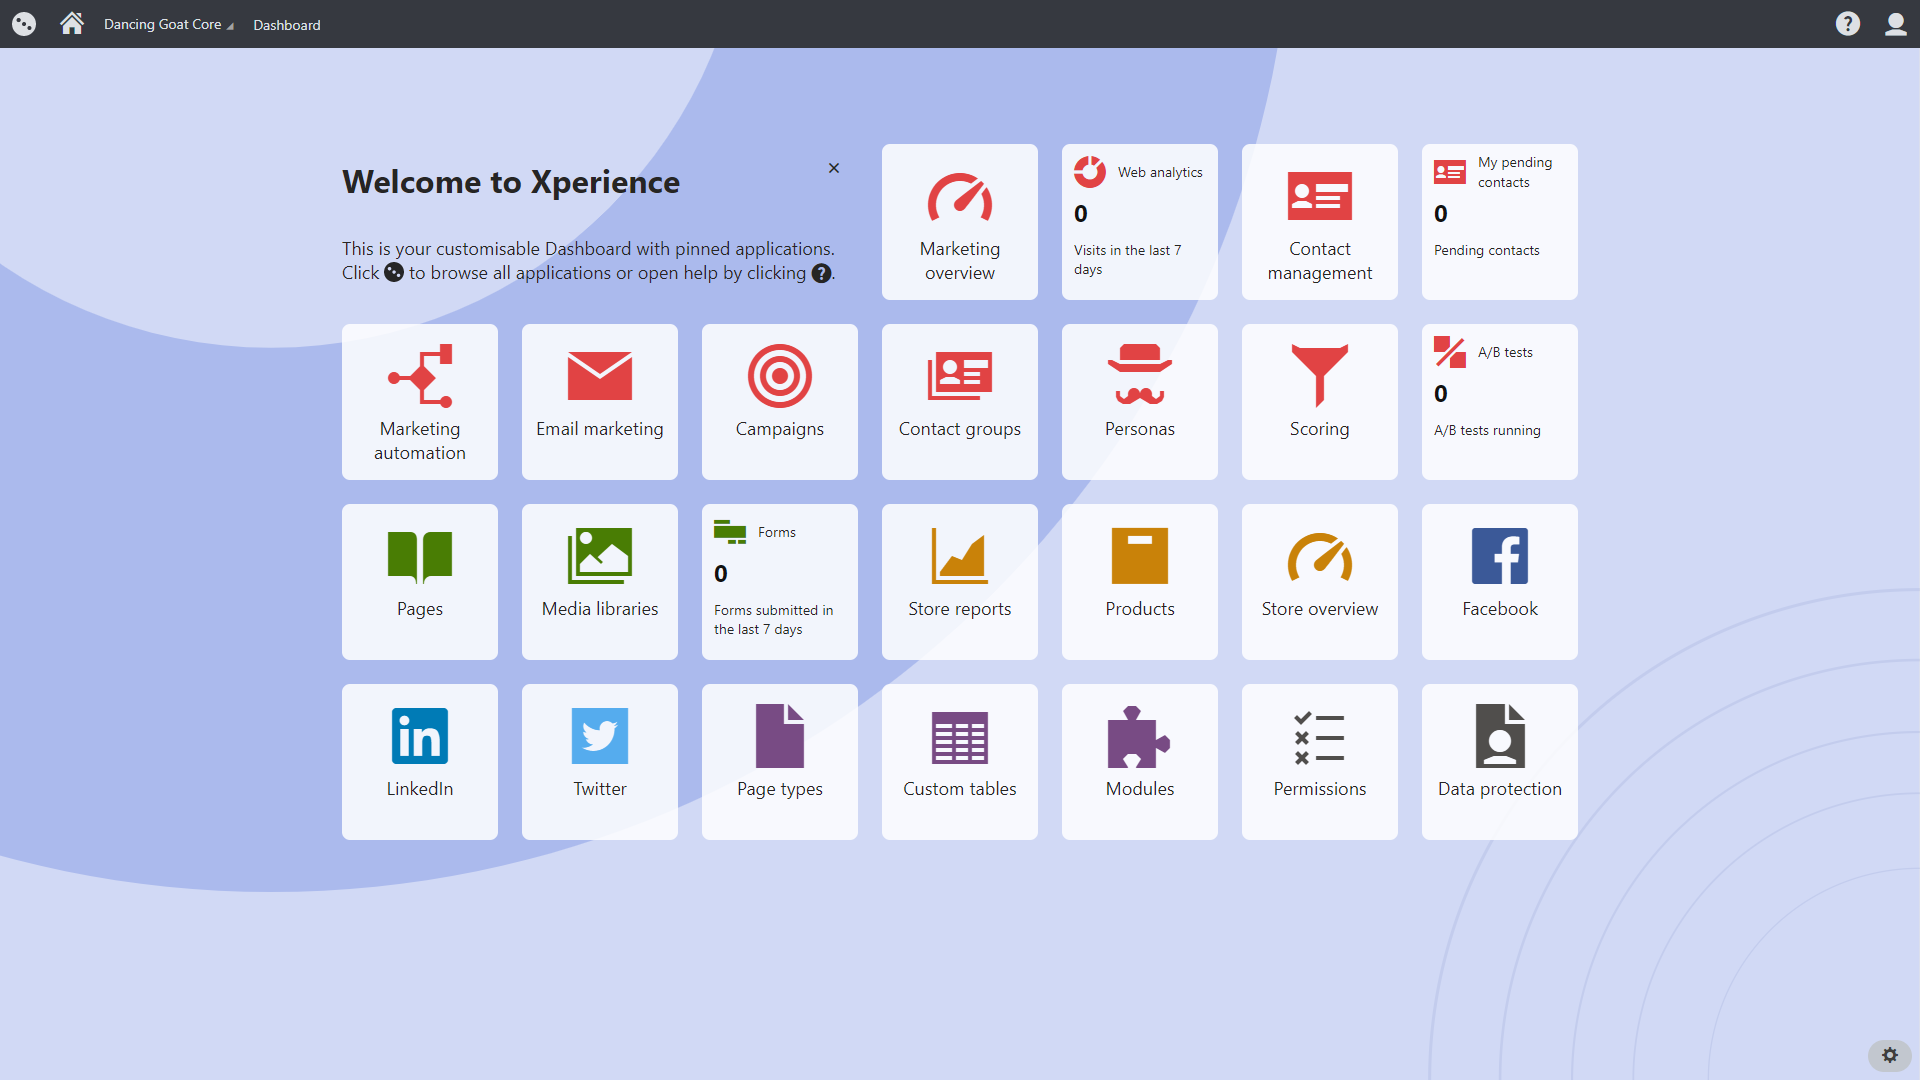Click Contact management dashboard tile
Image resolution: width=1920 pixels, height=1080 pixels.
coord(1320,222)
